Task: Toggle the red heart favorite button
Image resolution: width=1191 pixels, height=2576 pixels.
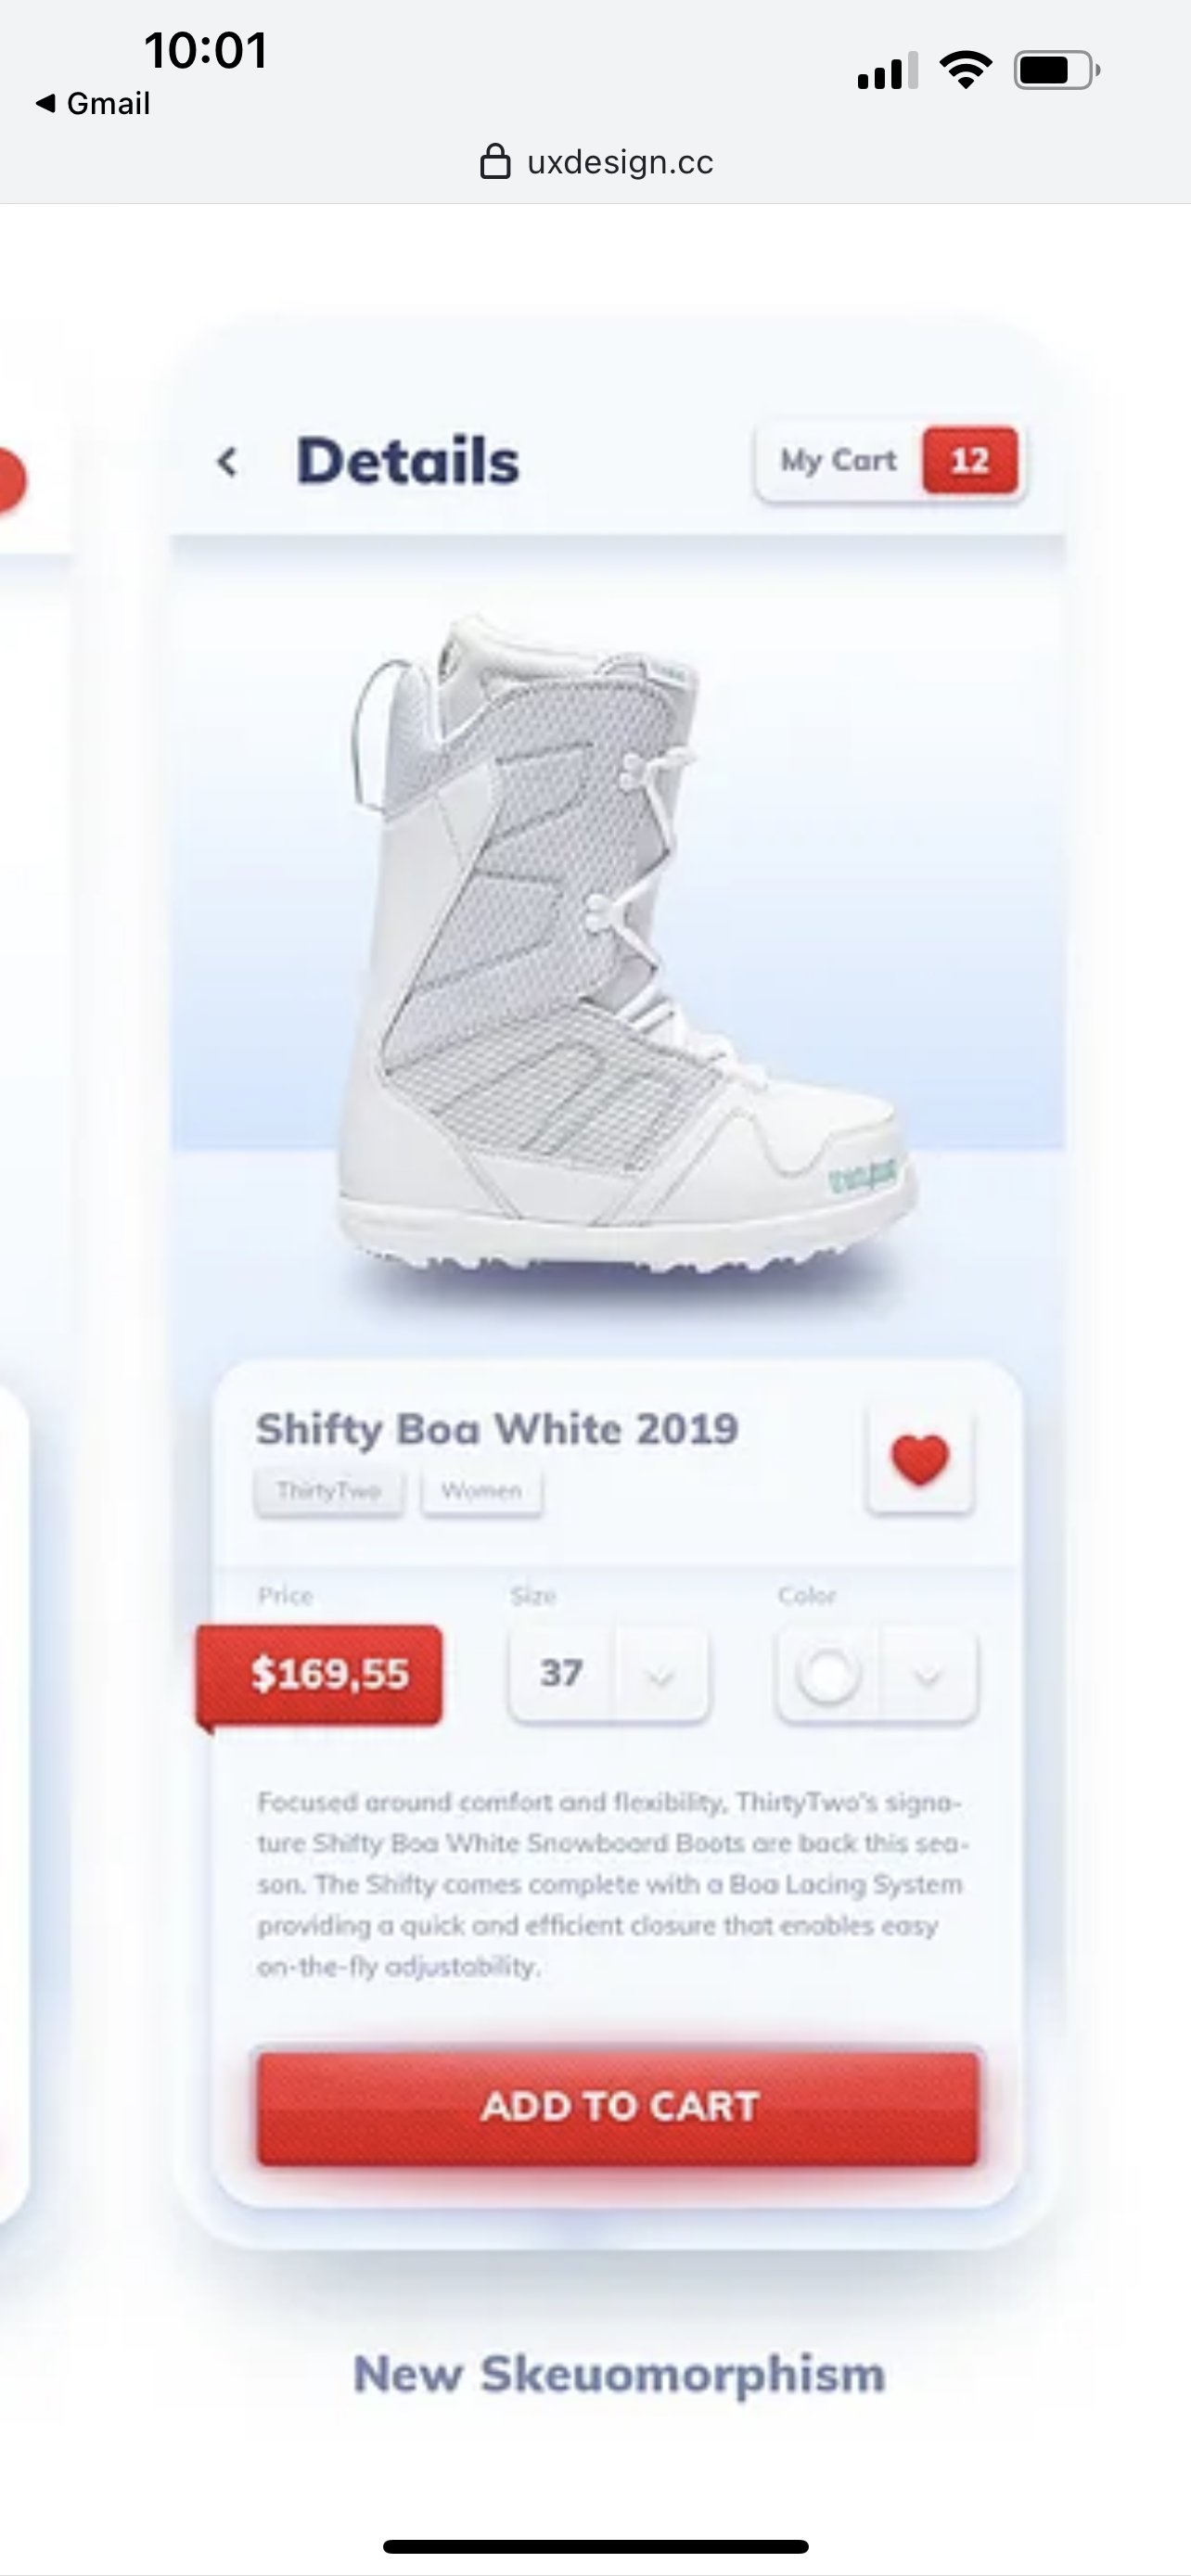Action: tap(920, 1461)
